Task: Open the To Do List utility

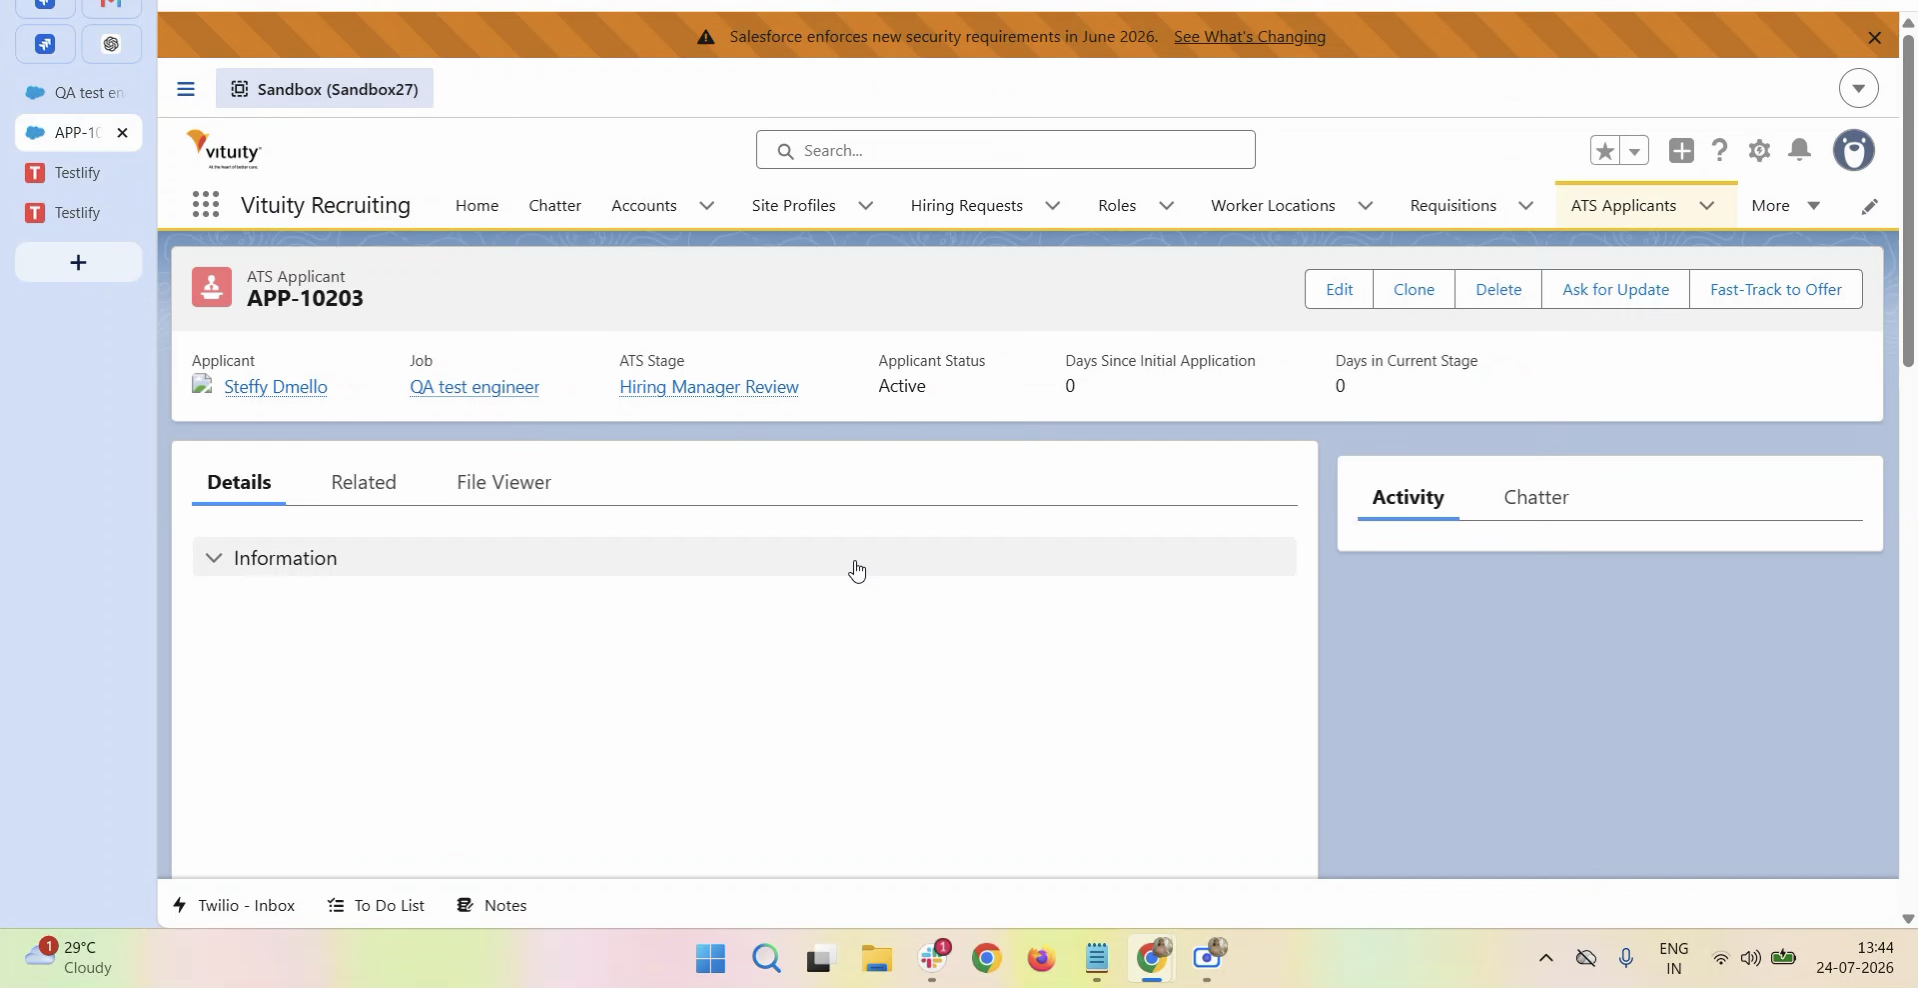Action: 376,905
